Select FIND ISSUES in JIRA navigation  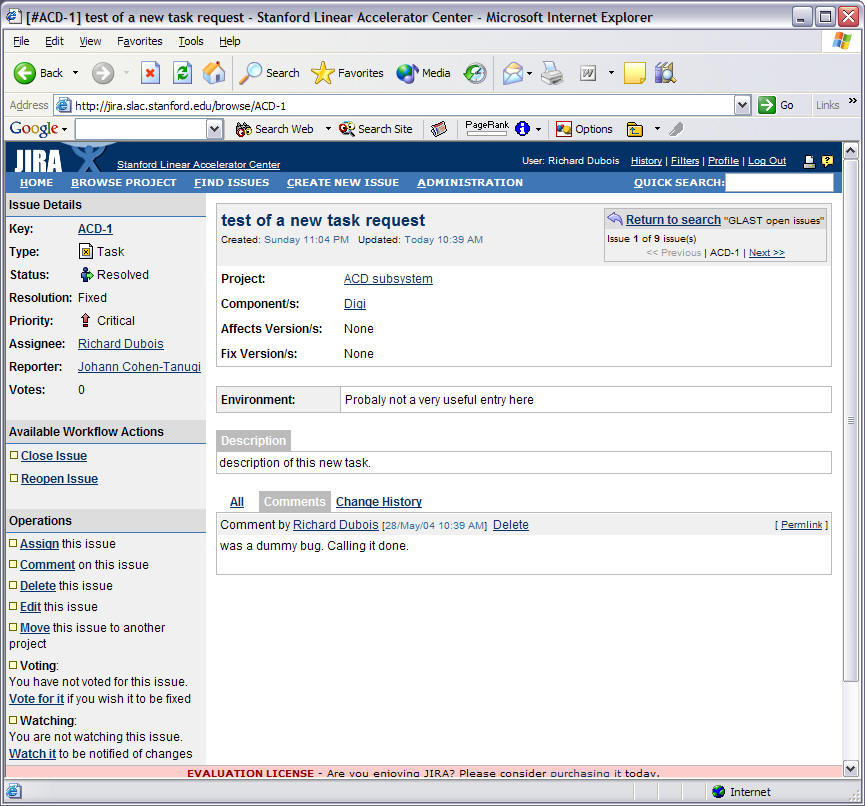click(x=231, y=183)
